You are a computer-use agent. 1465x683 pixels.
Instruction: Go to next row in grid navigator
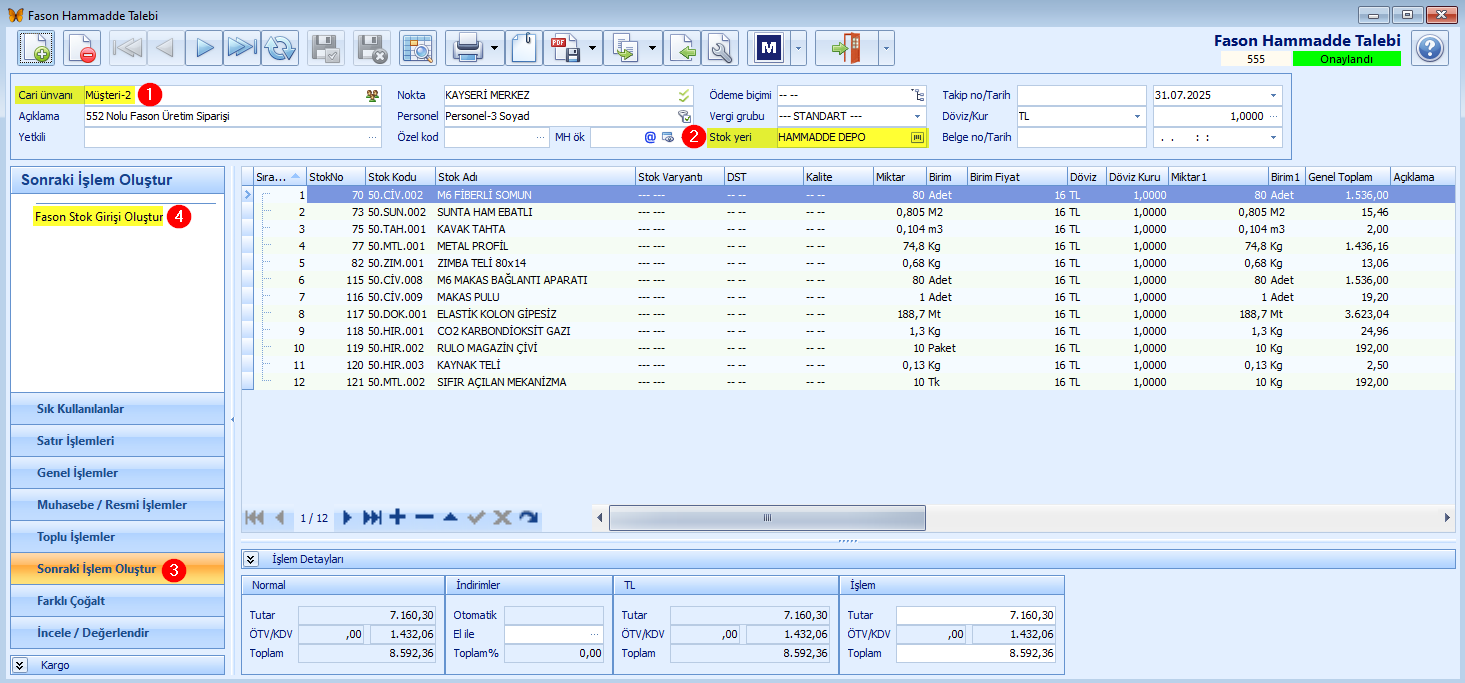[347, 517]
